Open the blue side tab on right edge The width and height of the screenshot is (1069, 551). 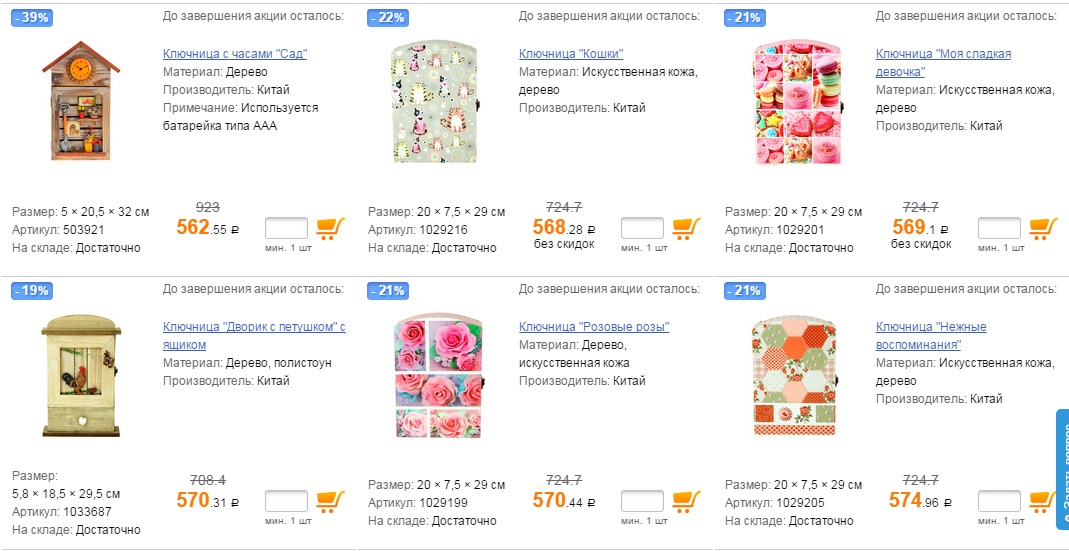tap(1062, 470)
